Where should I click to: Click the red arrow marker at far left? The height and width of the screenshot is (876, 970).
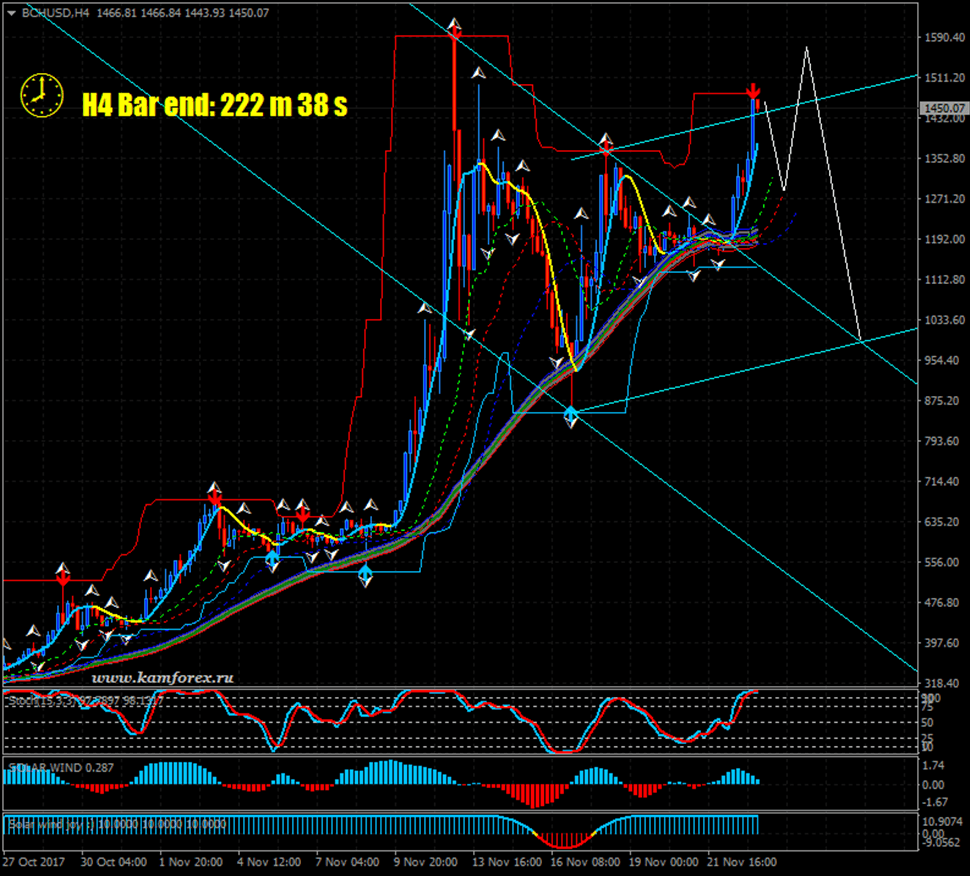click(x=63, y=576)
